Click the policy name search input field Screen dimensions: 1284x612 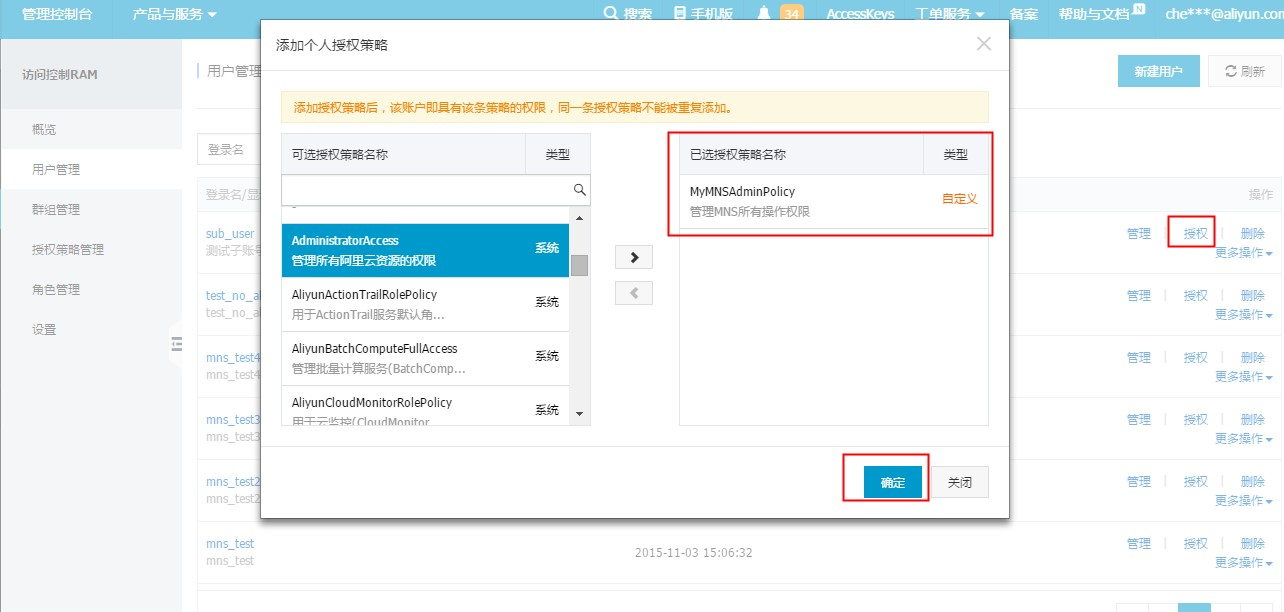click(x=427, y=190)
